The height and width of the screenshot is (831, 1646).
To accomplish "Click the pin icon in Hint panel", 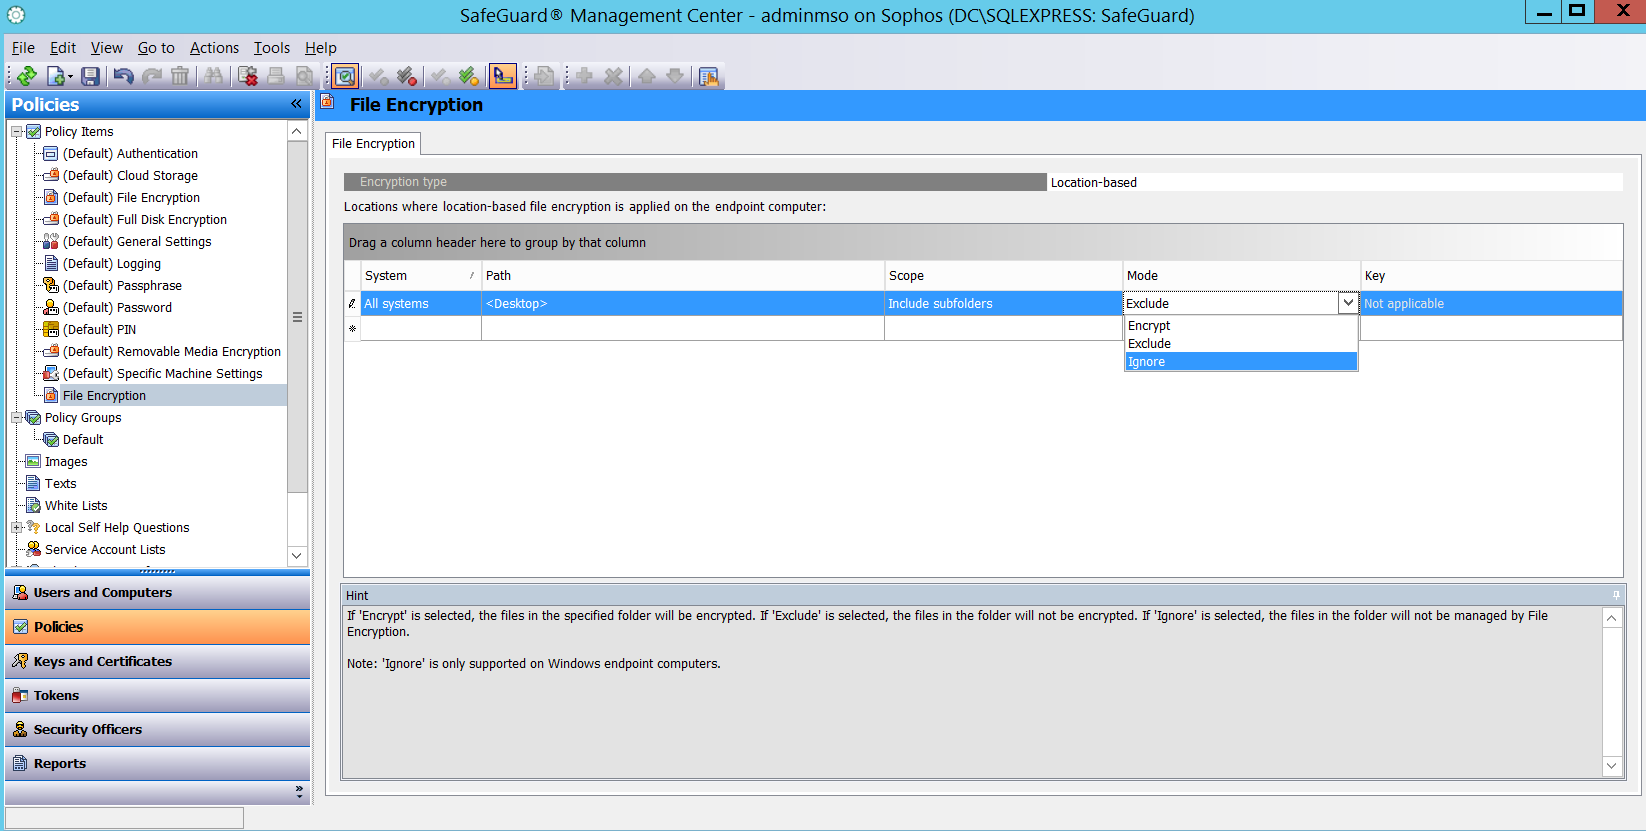I will pyautogui.click(x=1616, y=595).
